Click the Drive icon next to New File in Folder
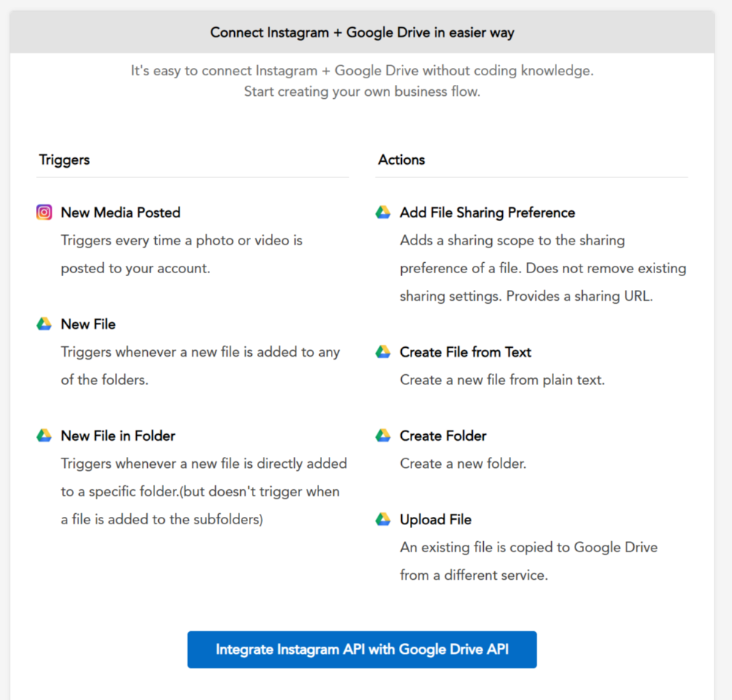732x700 pixels. (x=44, y=436)
